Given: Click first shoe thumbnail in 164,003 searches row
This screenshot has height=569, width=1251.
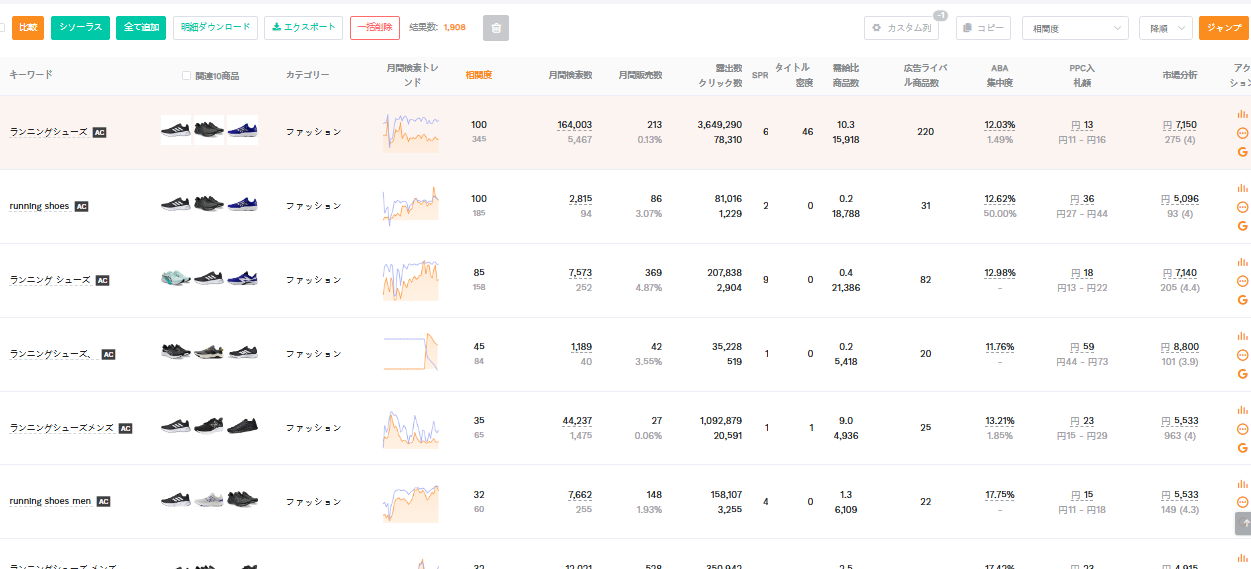Looking at the screenshot, I should [x=176, y=131].
